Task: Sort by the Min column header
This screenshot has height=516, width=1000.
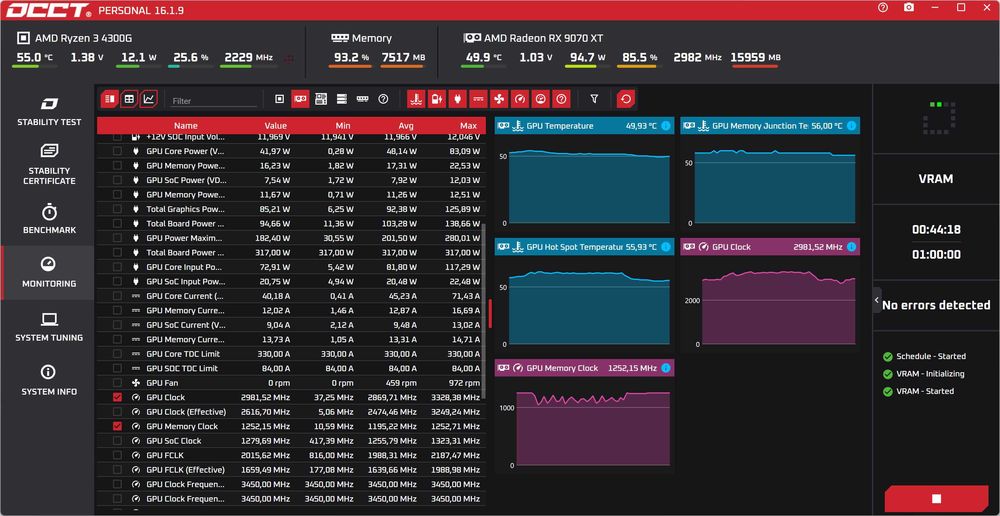Action: point(343,126)
